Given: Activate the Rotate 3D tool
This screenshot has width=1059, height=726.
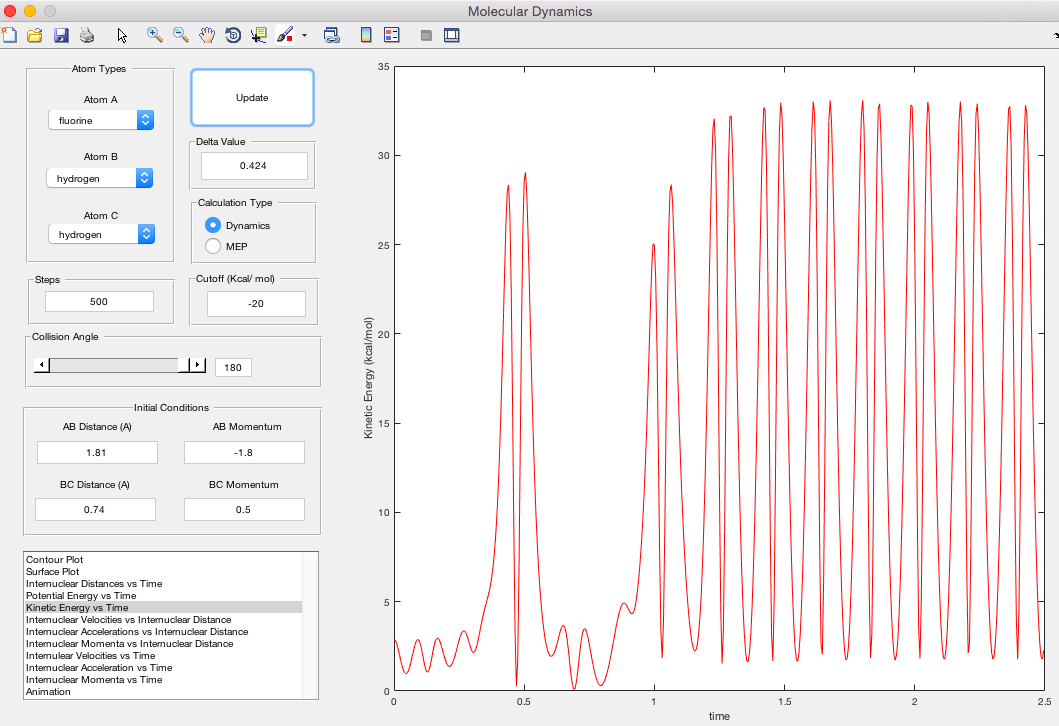Looking at the screenshot, I should (233, 35).
